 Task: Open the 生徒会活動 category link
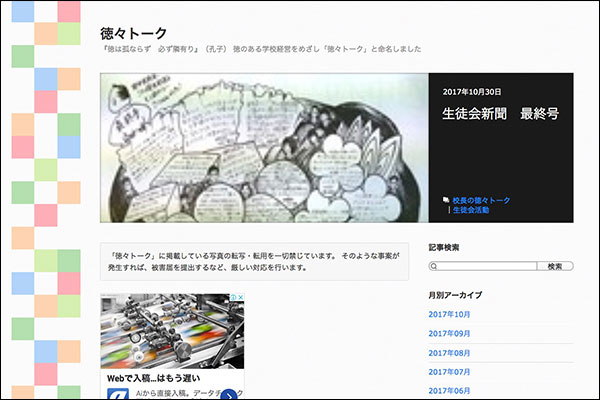[470, 211]
